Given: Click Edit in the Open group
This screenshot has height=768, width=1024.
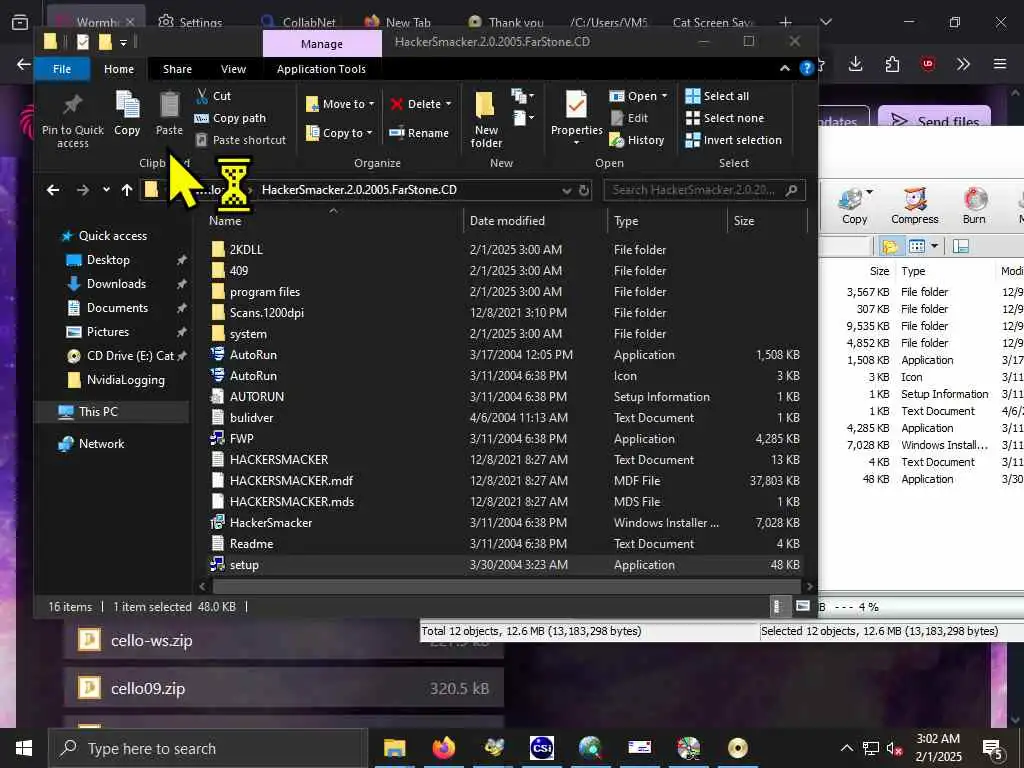Looking at the screenshot, I should pos(629,118).
